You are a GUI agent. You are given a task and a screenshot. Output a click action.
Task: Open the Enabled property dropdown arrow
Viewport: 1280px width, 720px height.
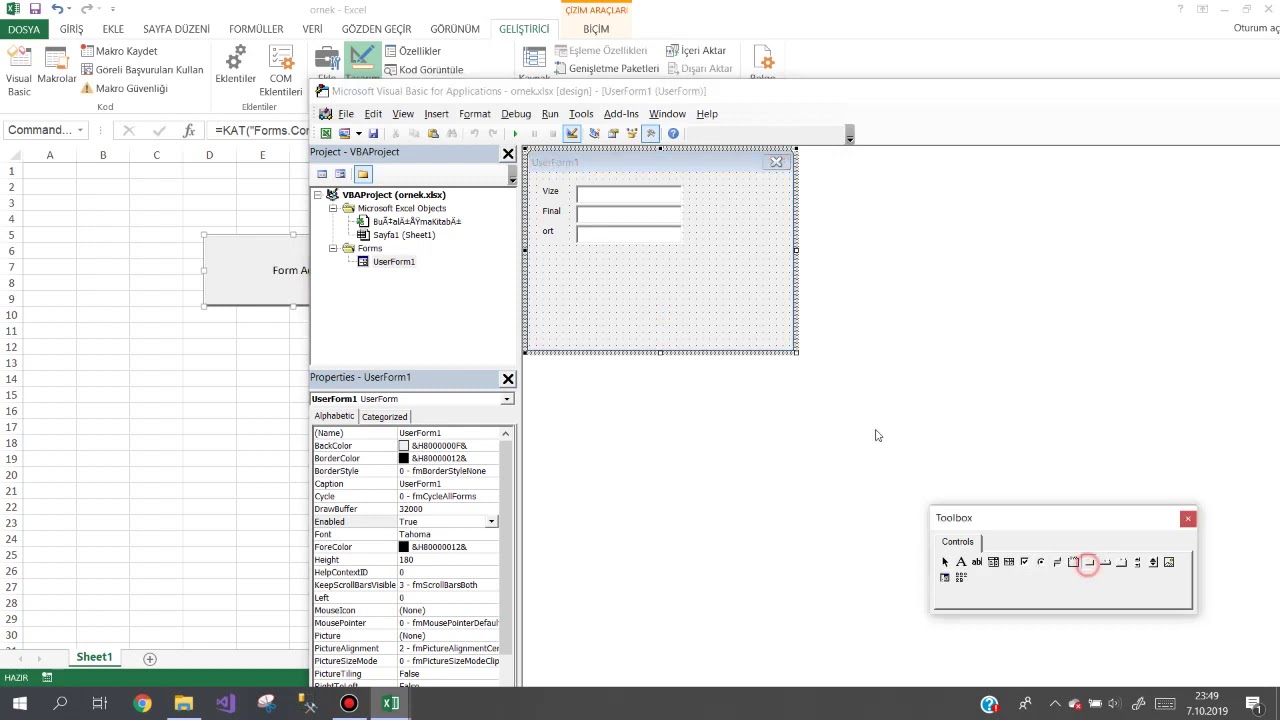point(491,522)
